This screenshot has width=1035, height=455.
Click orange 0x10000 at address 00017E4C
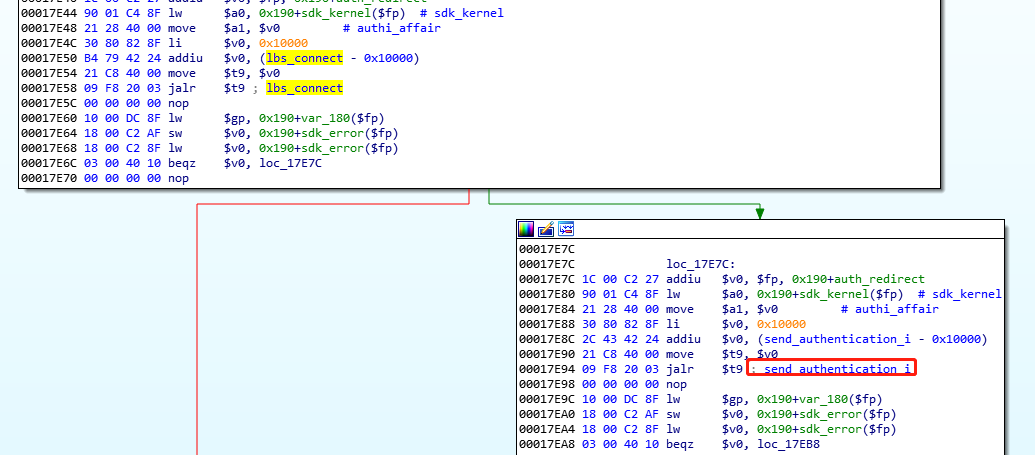coord(283,43)
